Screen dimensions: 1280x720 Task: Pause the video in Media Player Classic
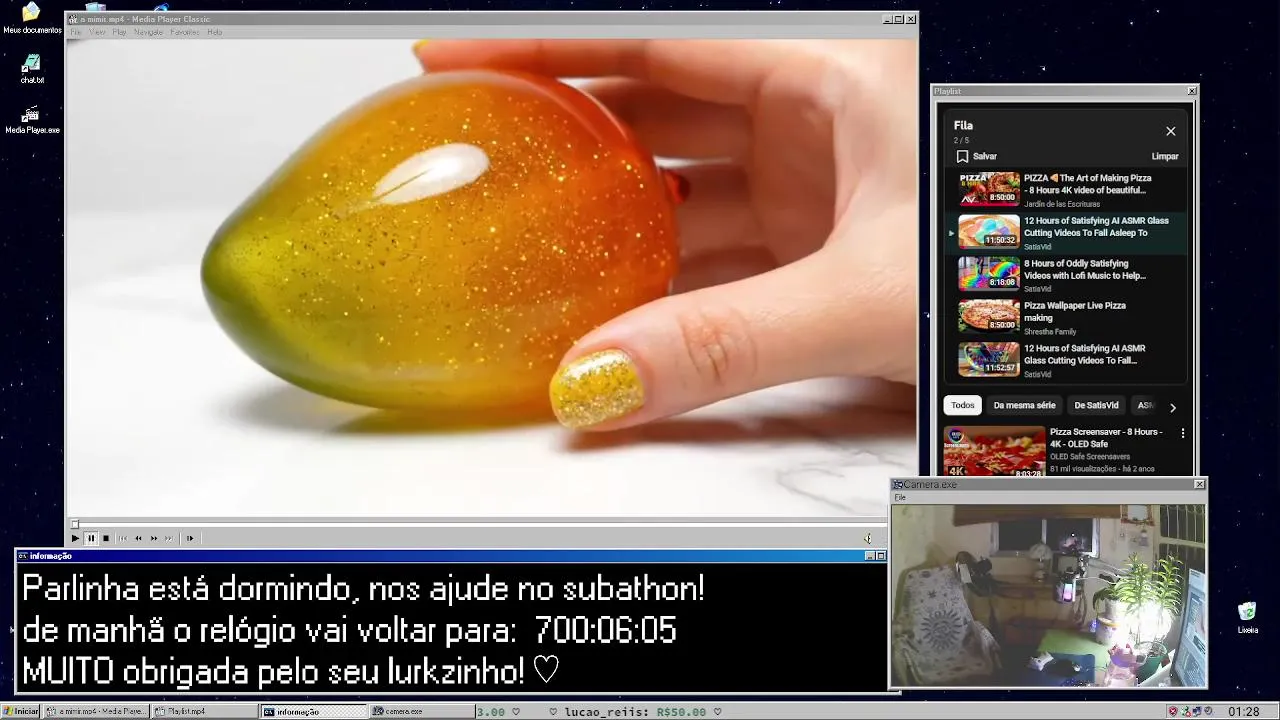[91, 538]
